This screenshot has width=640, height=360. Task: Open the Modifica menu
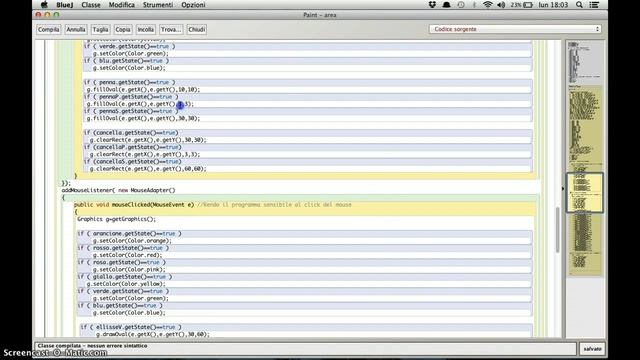point(122,5)
